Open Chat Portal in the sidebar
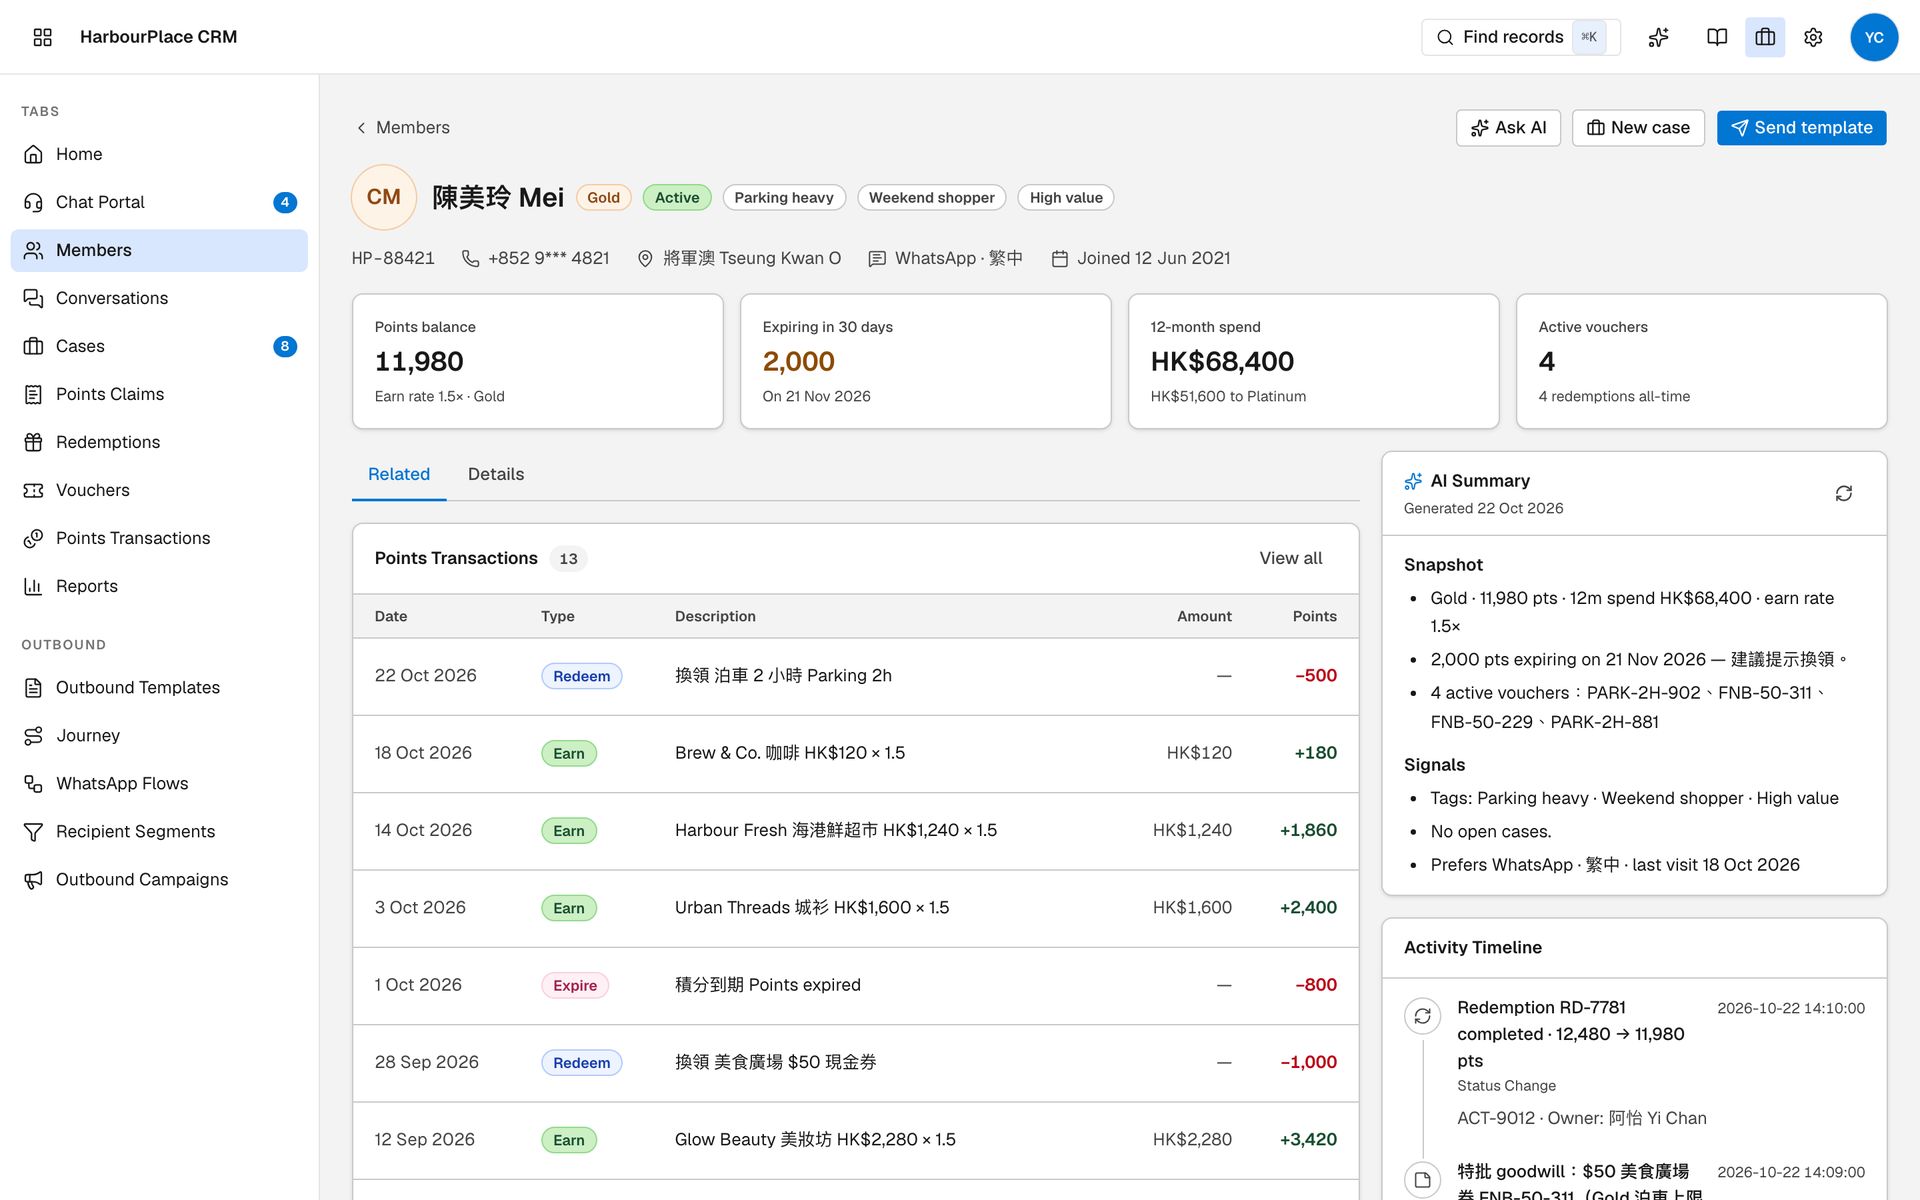Screen dimensions: 1920x1200 coord(159,202)
